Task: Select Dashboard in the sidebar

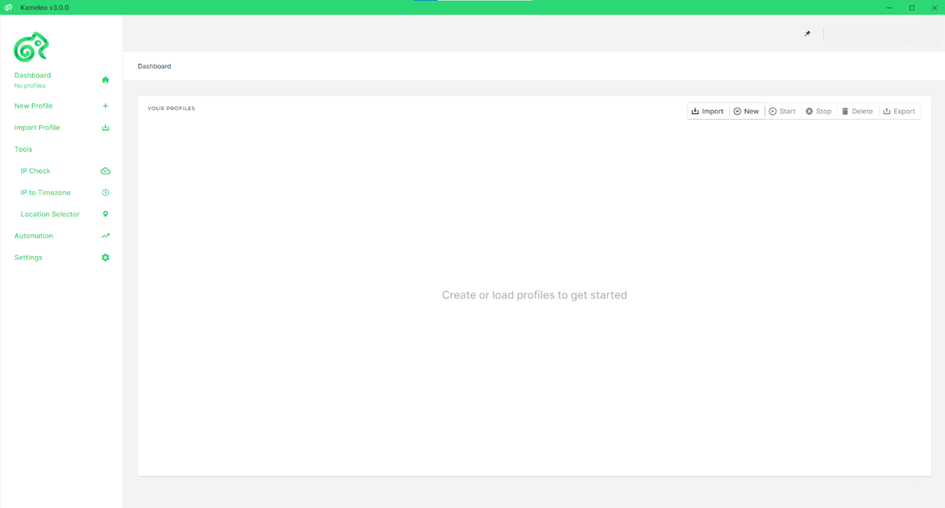Action: (33, 75)
